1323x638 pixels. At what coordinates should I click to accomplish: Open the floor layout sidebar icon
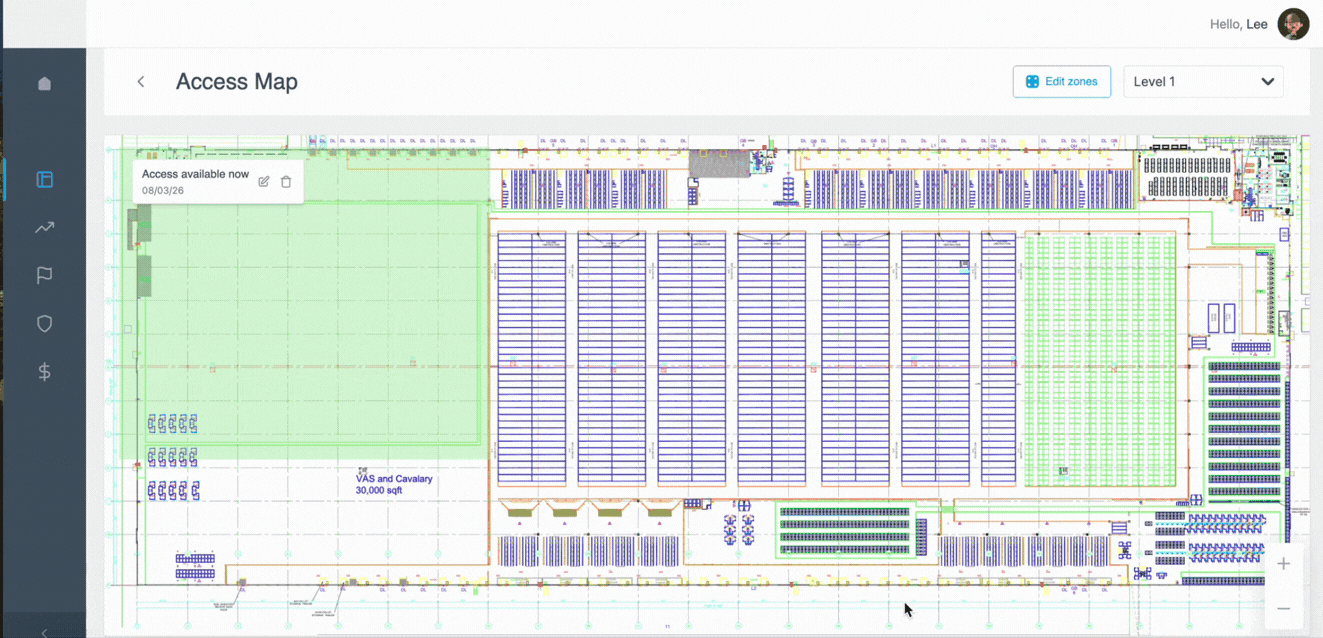[44, 180]
